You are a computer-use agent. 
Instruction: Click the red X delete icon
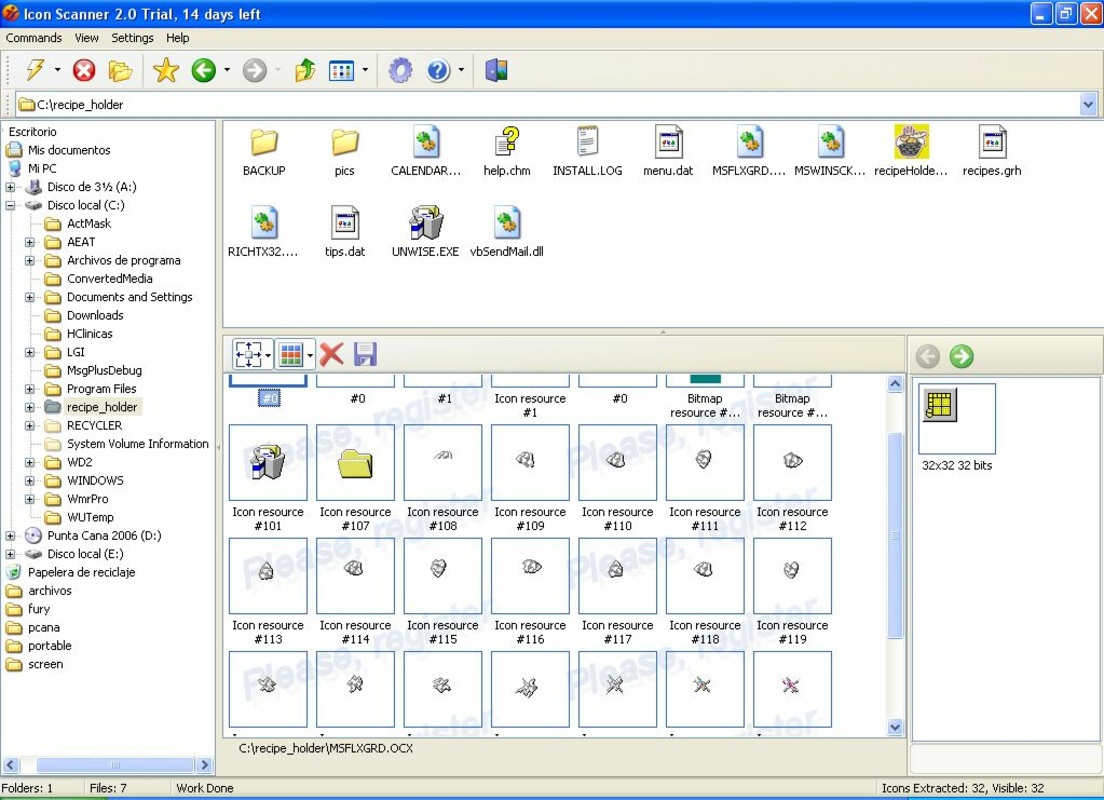(332, 354)
